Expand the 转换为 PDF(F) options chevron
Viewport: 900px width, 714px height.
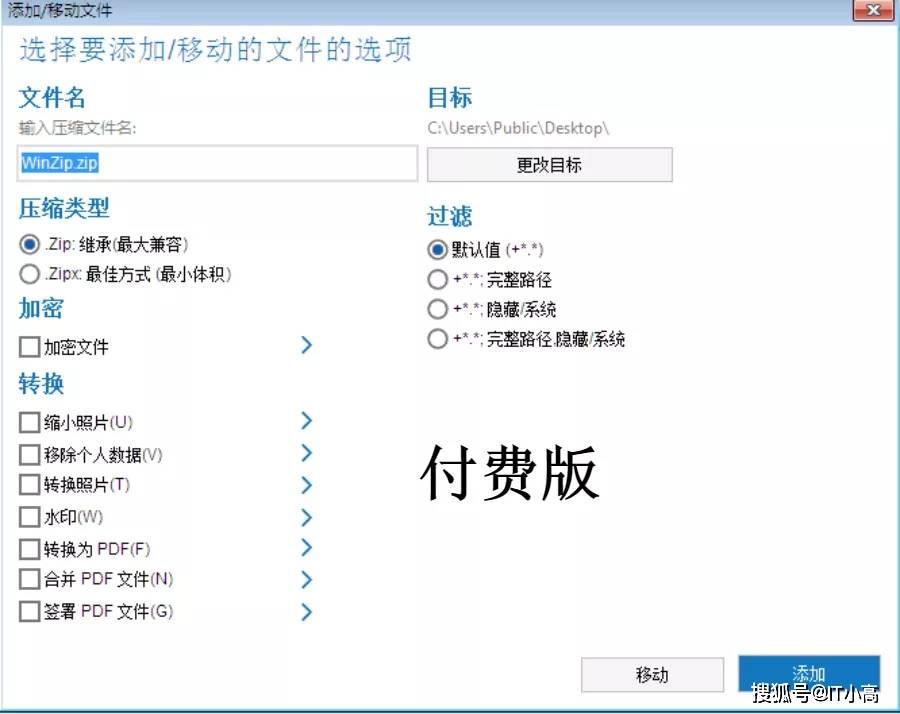tap(306, 548)
